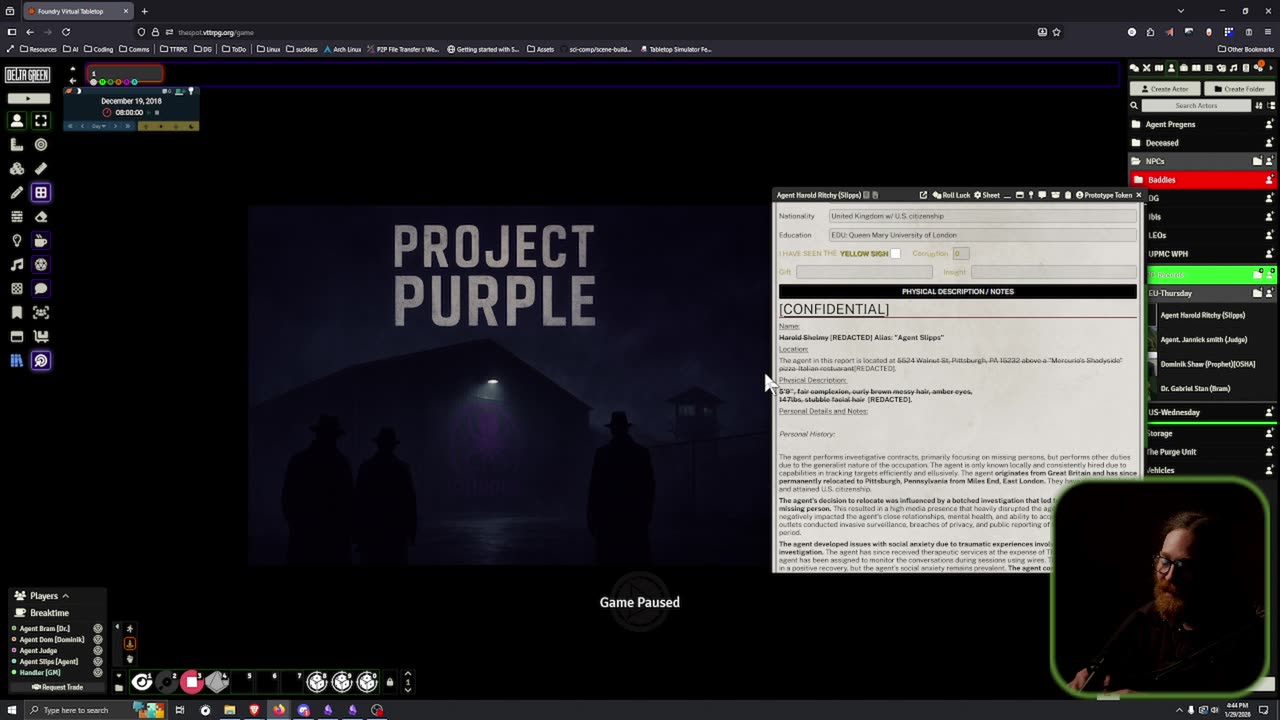Open the speech bubble tool icon
Image resolution: width=1280 pixels, height=720 pixels.
(x=41, y=288)
